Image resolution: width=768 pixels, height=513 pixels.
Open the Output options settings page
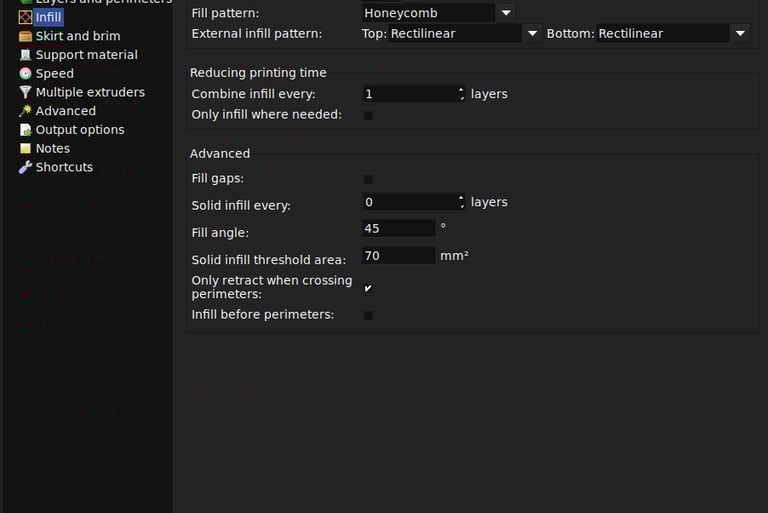click(80, 130)
